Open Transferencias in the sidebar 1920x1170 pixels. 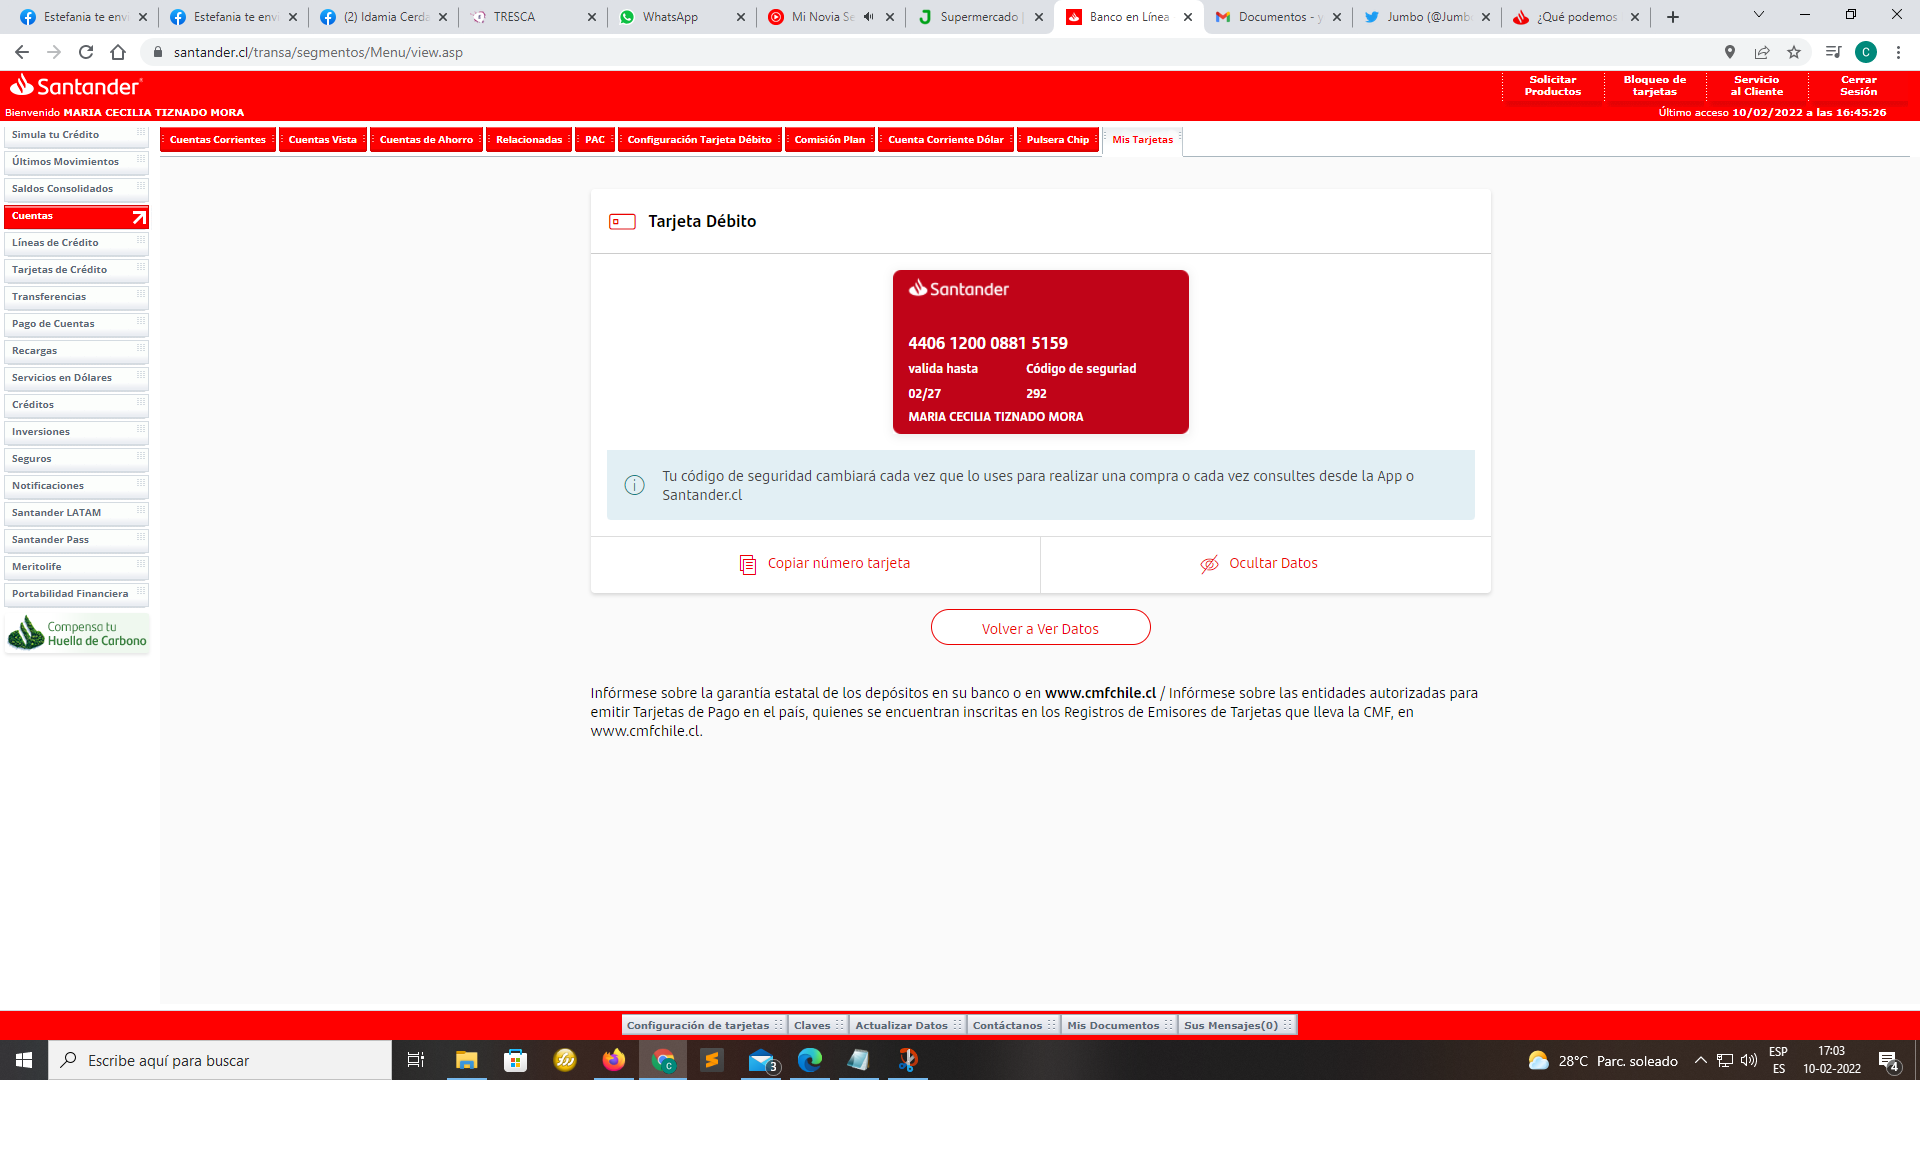tap(49, 297)
